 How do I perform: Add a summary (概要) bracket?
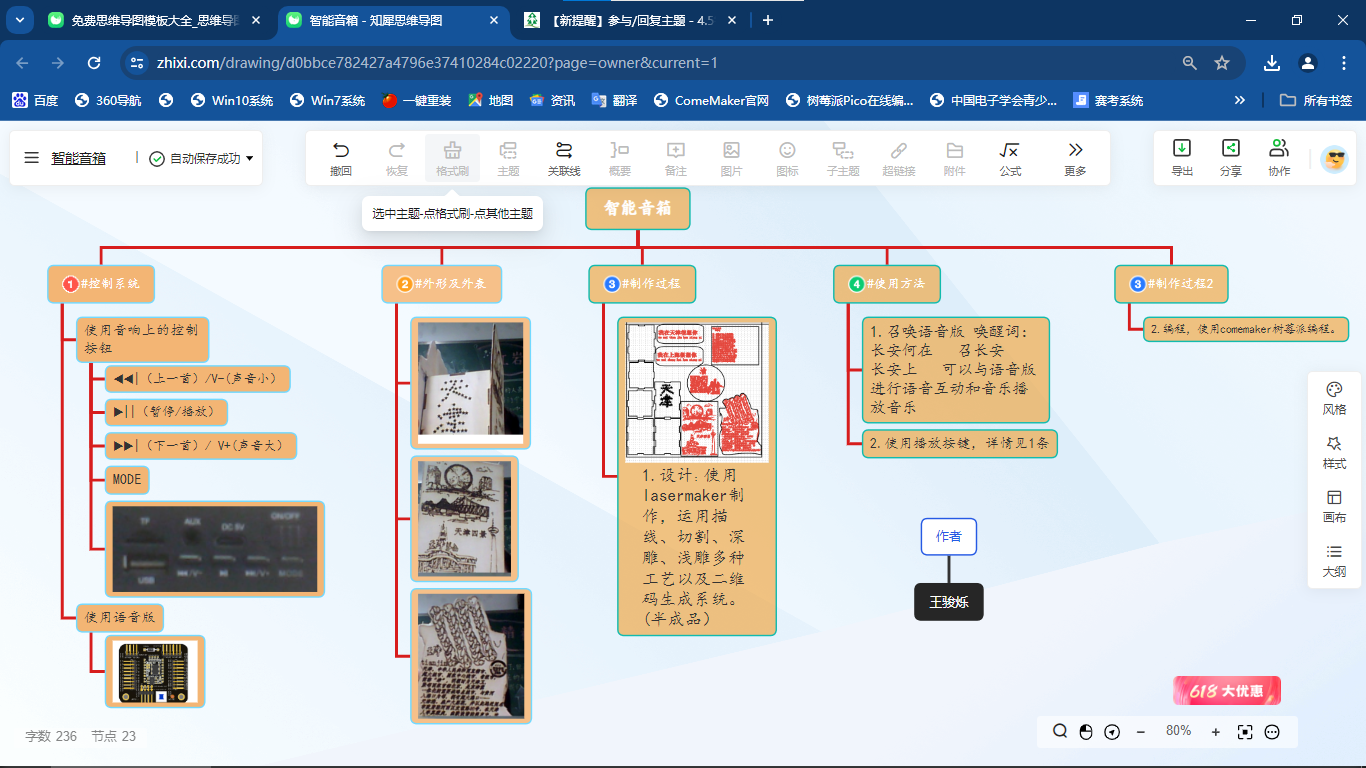[620, 158]
